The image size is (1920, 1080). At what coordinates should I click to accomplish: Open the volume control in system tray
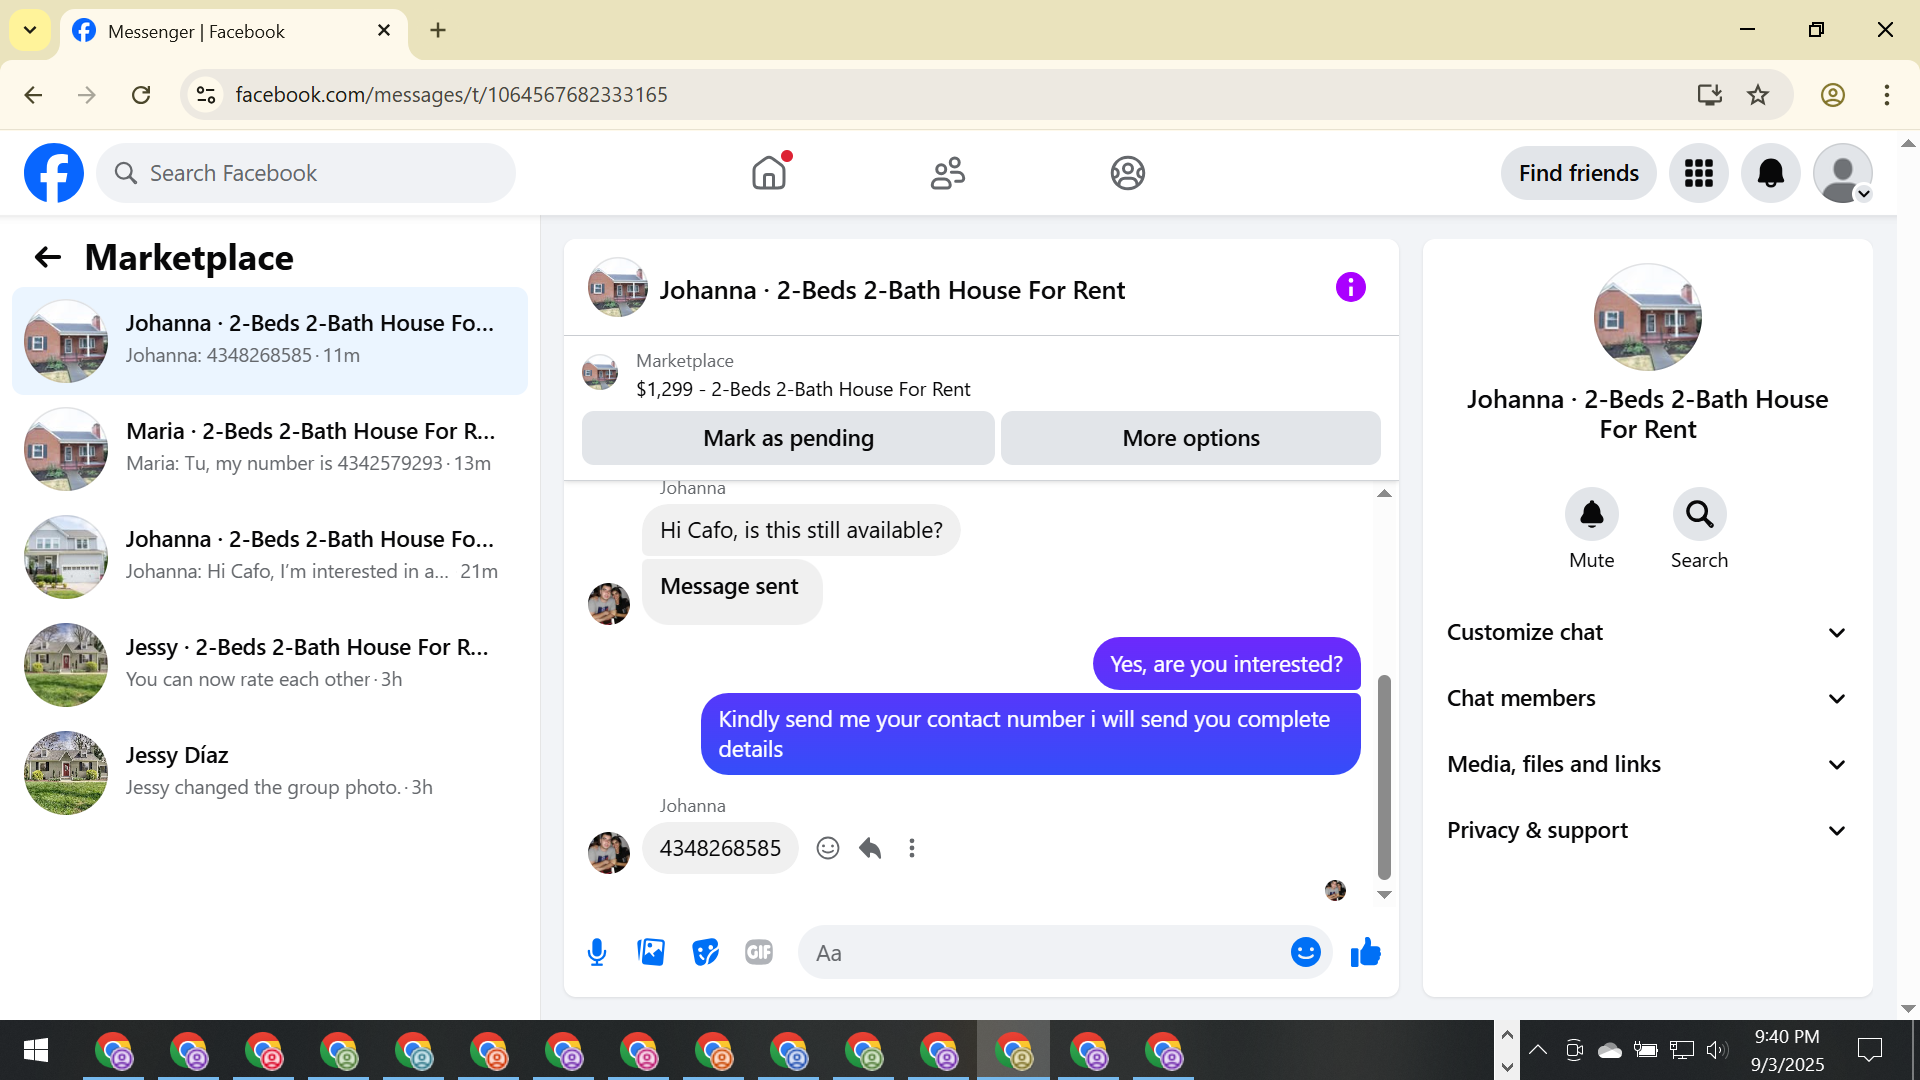1717,1049
